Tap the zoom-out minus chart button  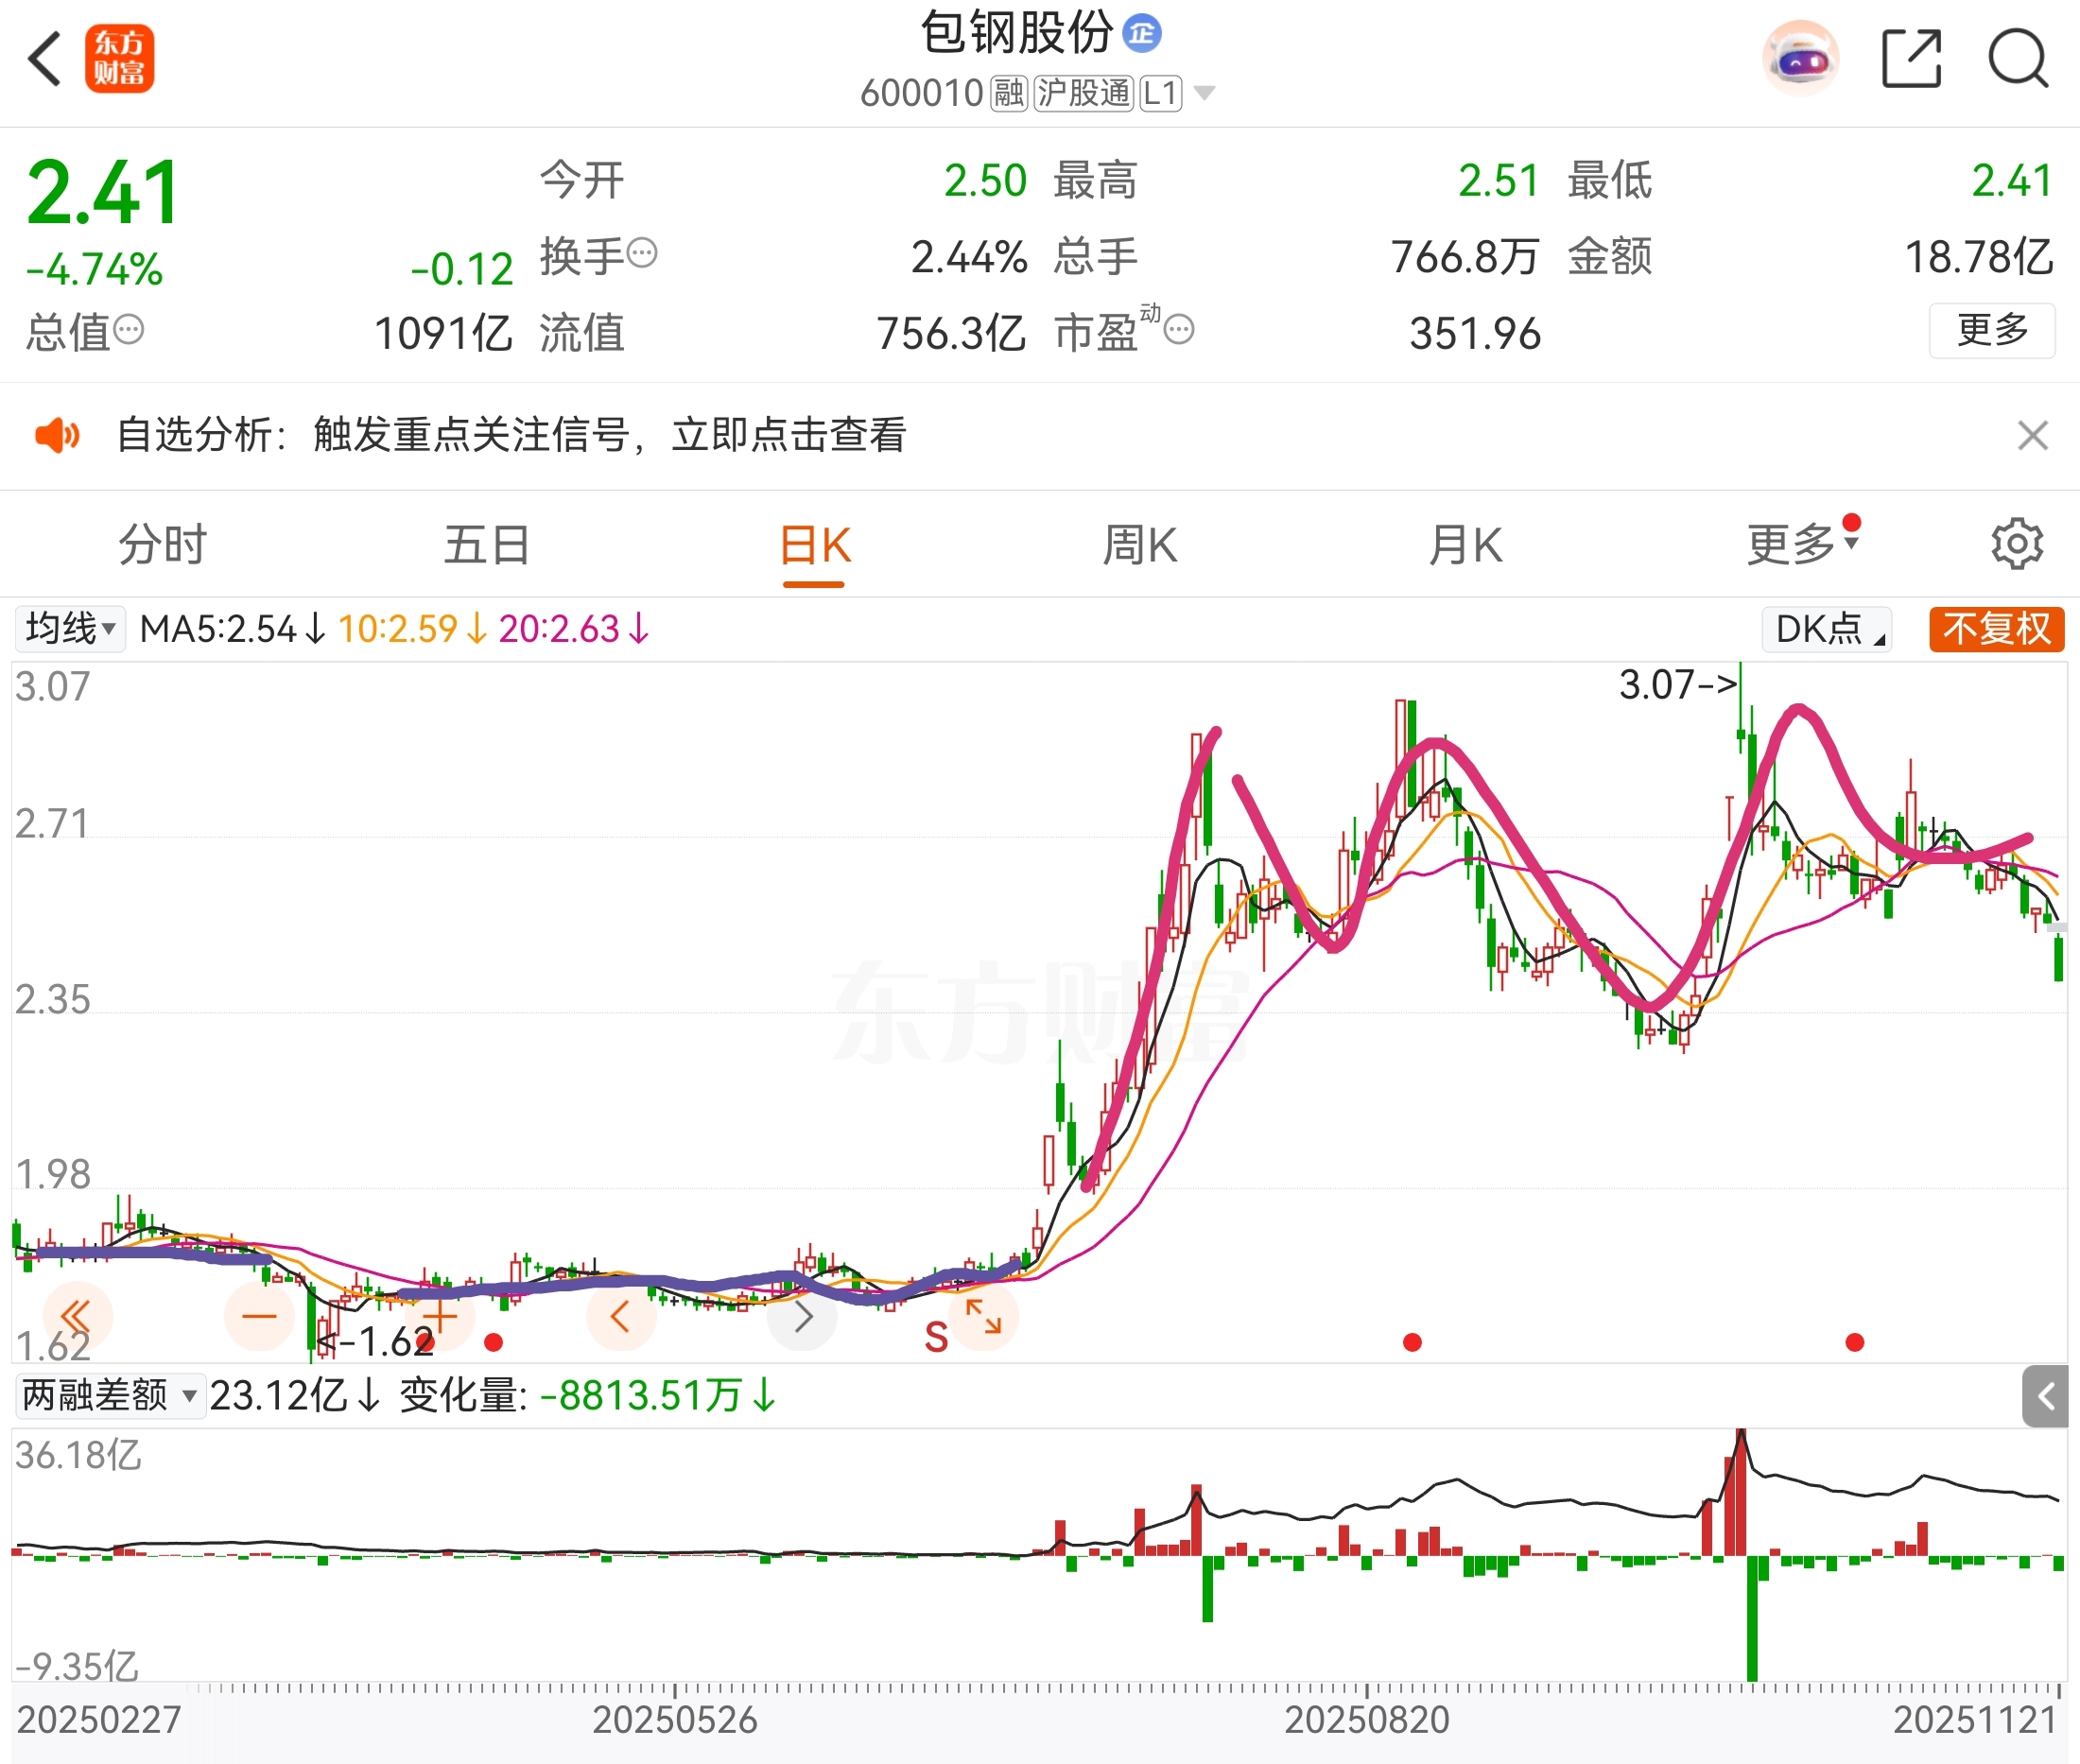coord(259,1316)
